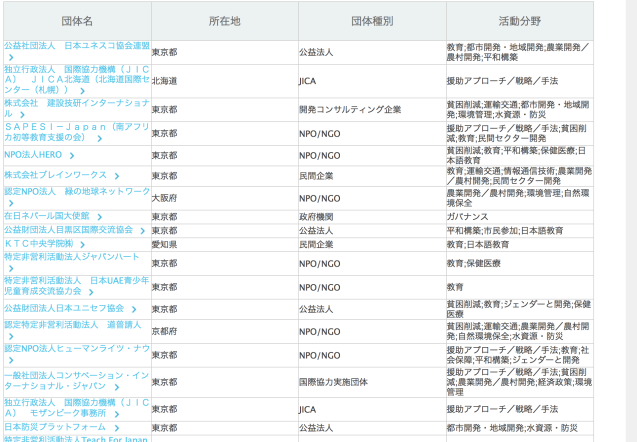Viewport: 637px width, 442px height.
Task: Open コンサベーション・インターナショナル・ジャパン link
Action: coord(77,381)
